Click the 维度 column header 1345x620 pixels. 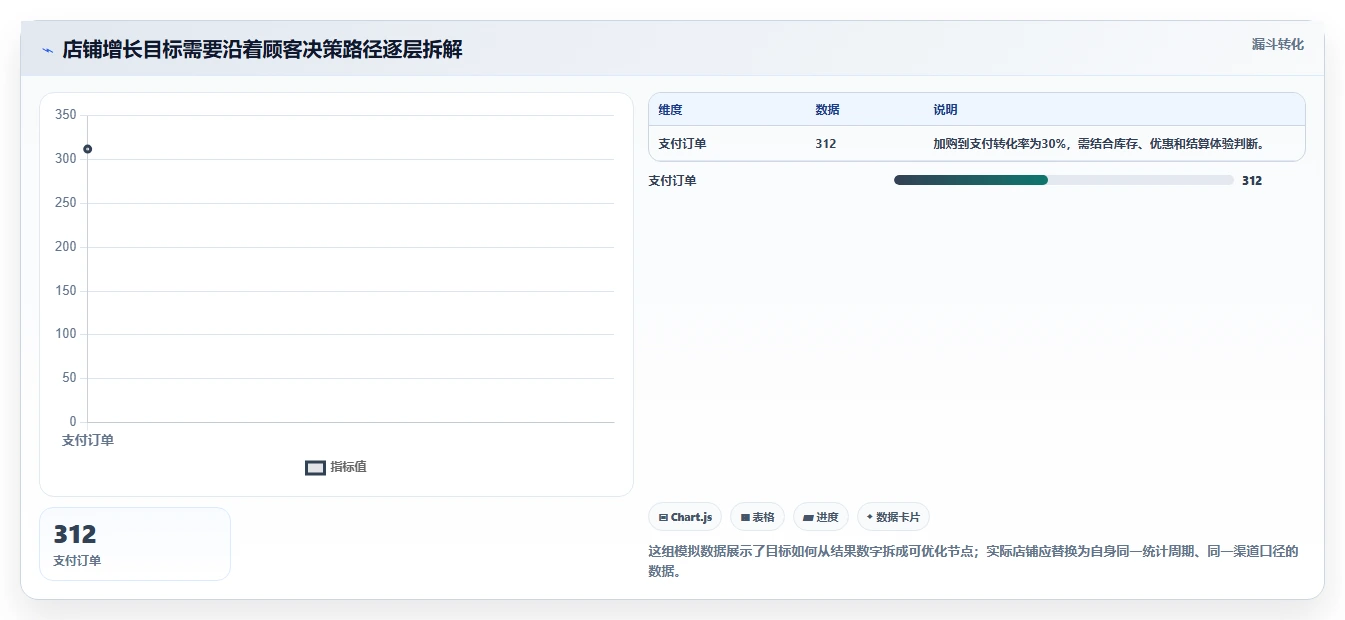[670, 110]
